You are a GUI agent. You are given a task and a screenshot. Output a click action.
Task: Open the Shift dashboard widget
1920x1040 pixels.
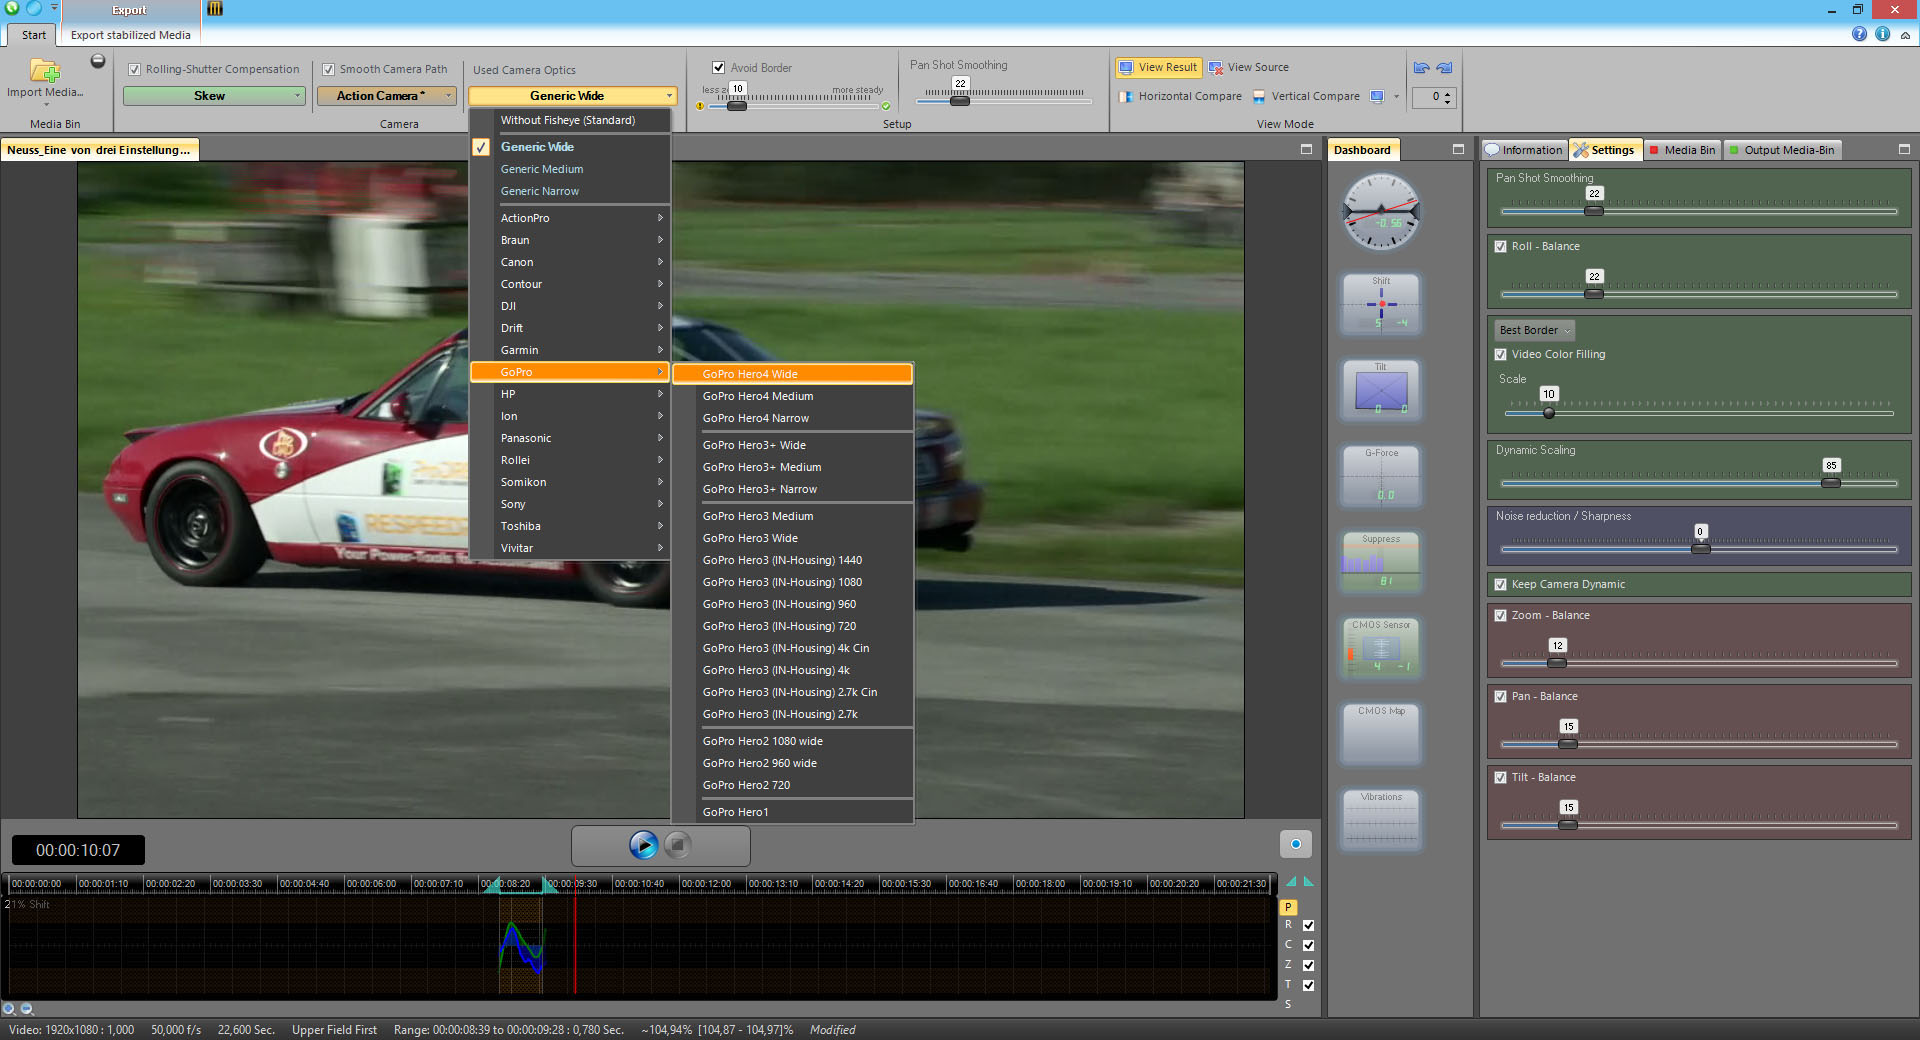point(1381,304)
